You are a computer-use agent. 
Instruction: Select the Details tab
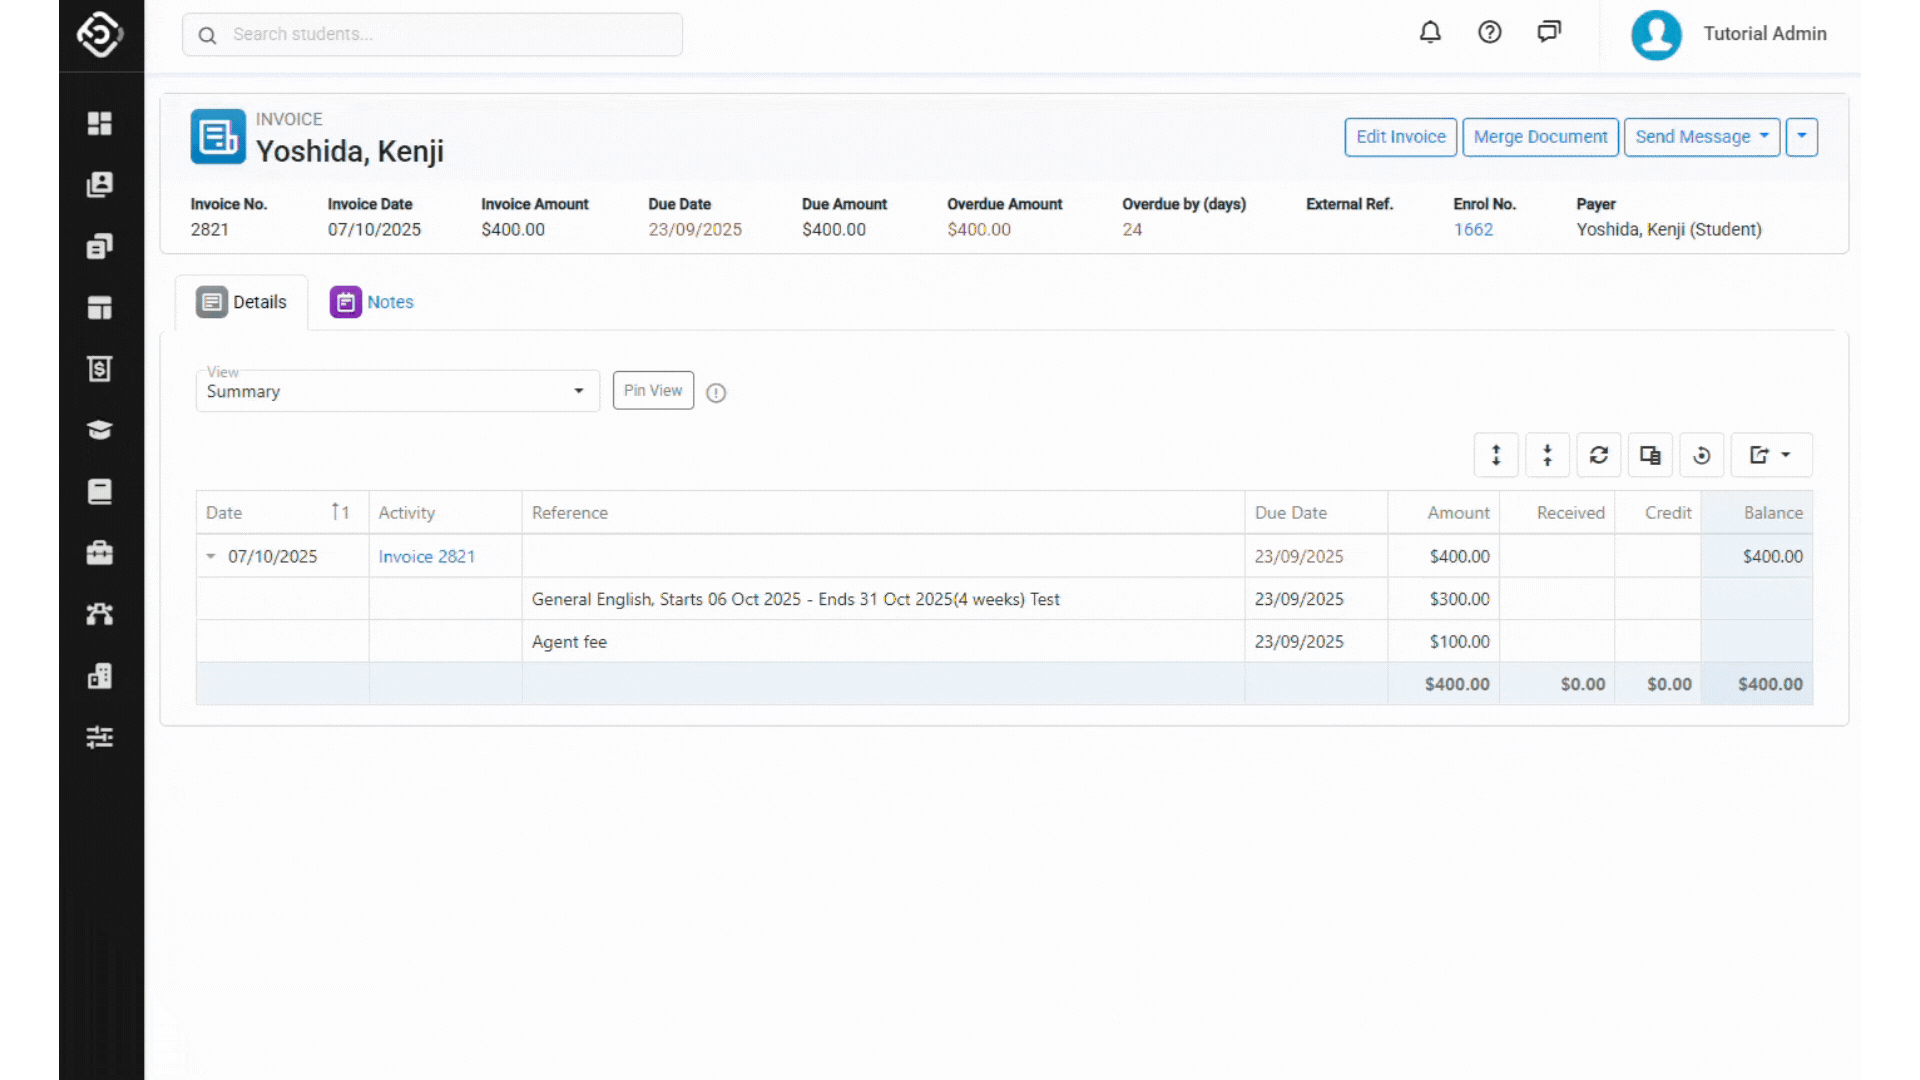241,302
